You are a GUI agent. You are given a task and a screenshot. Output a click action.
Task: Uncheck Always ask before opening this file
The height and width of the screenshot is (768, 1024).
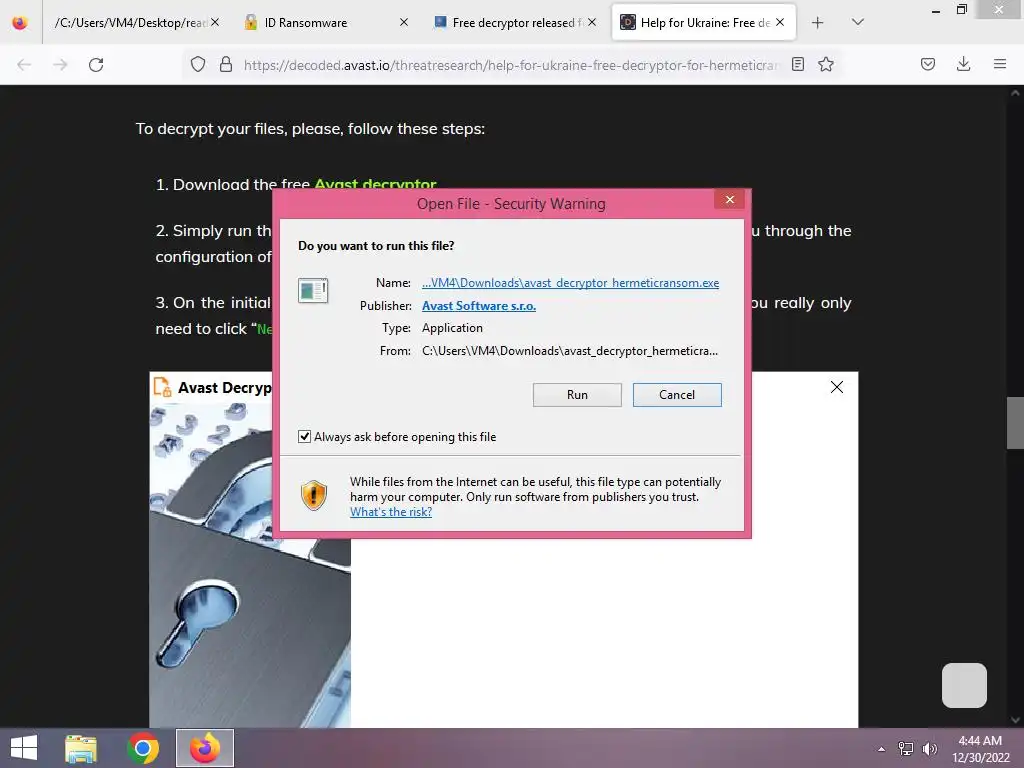(304, 436)
